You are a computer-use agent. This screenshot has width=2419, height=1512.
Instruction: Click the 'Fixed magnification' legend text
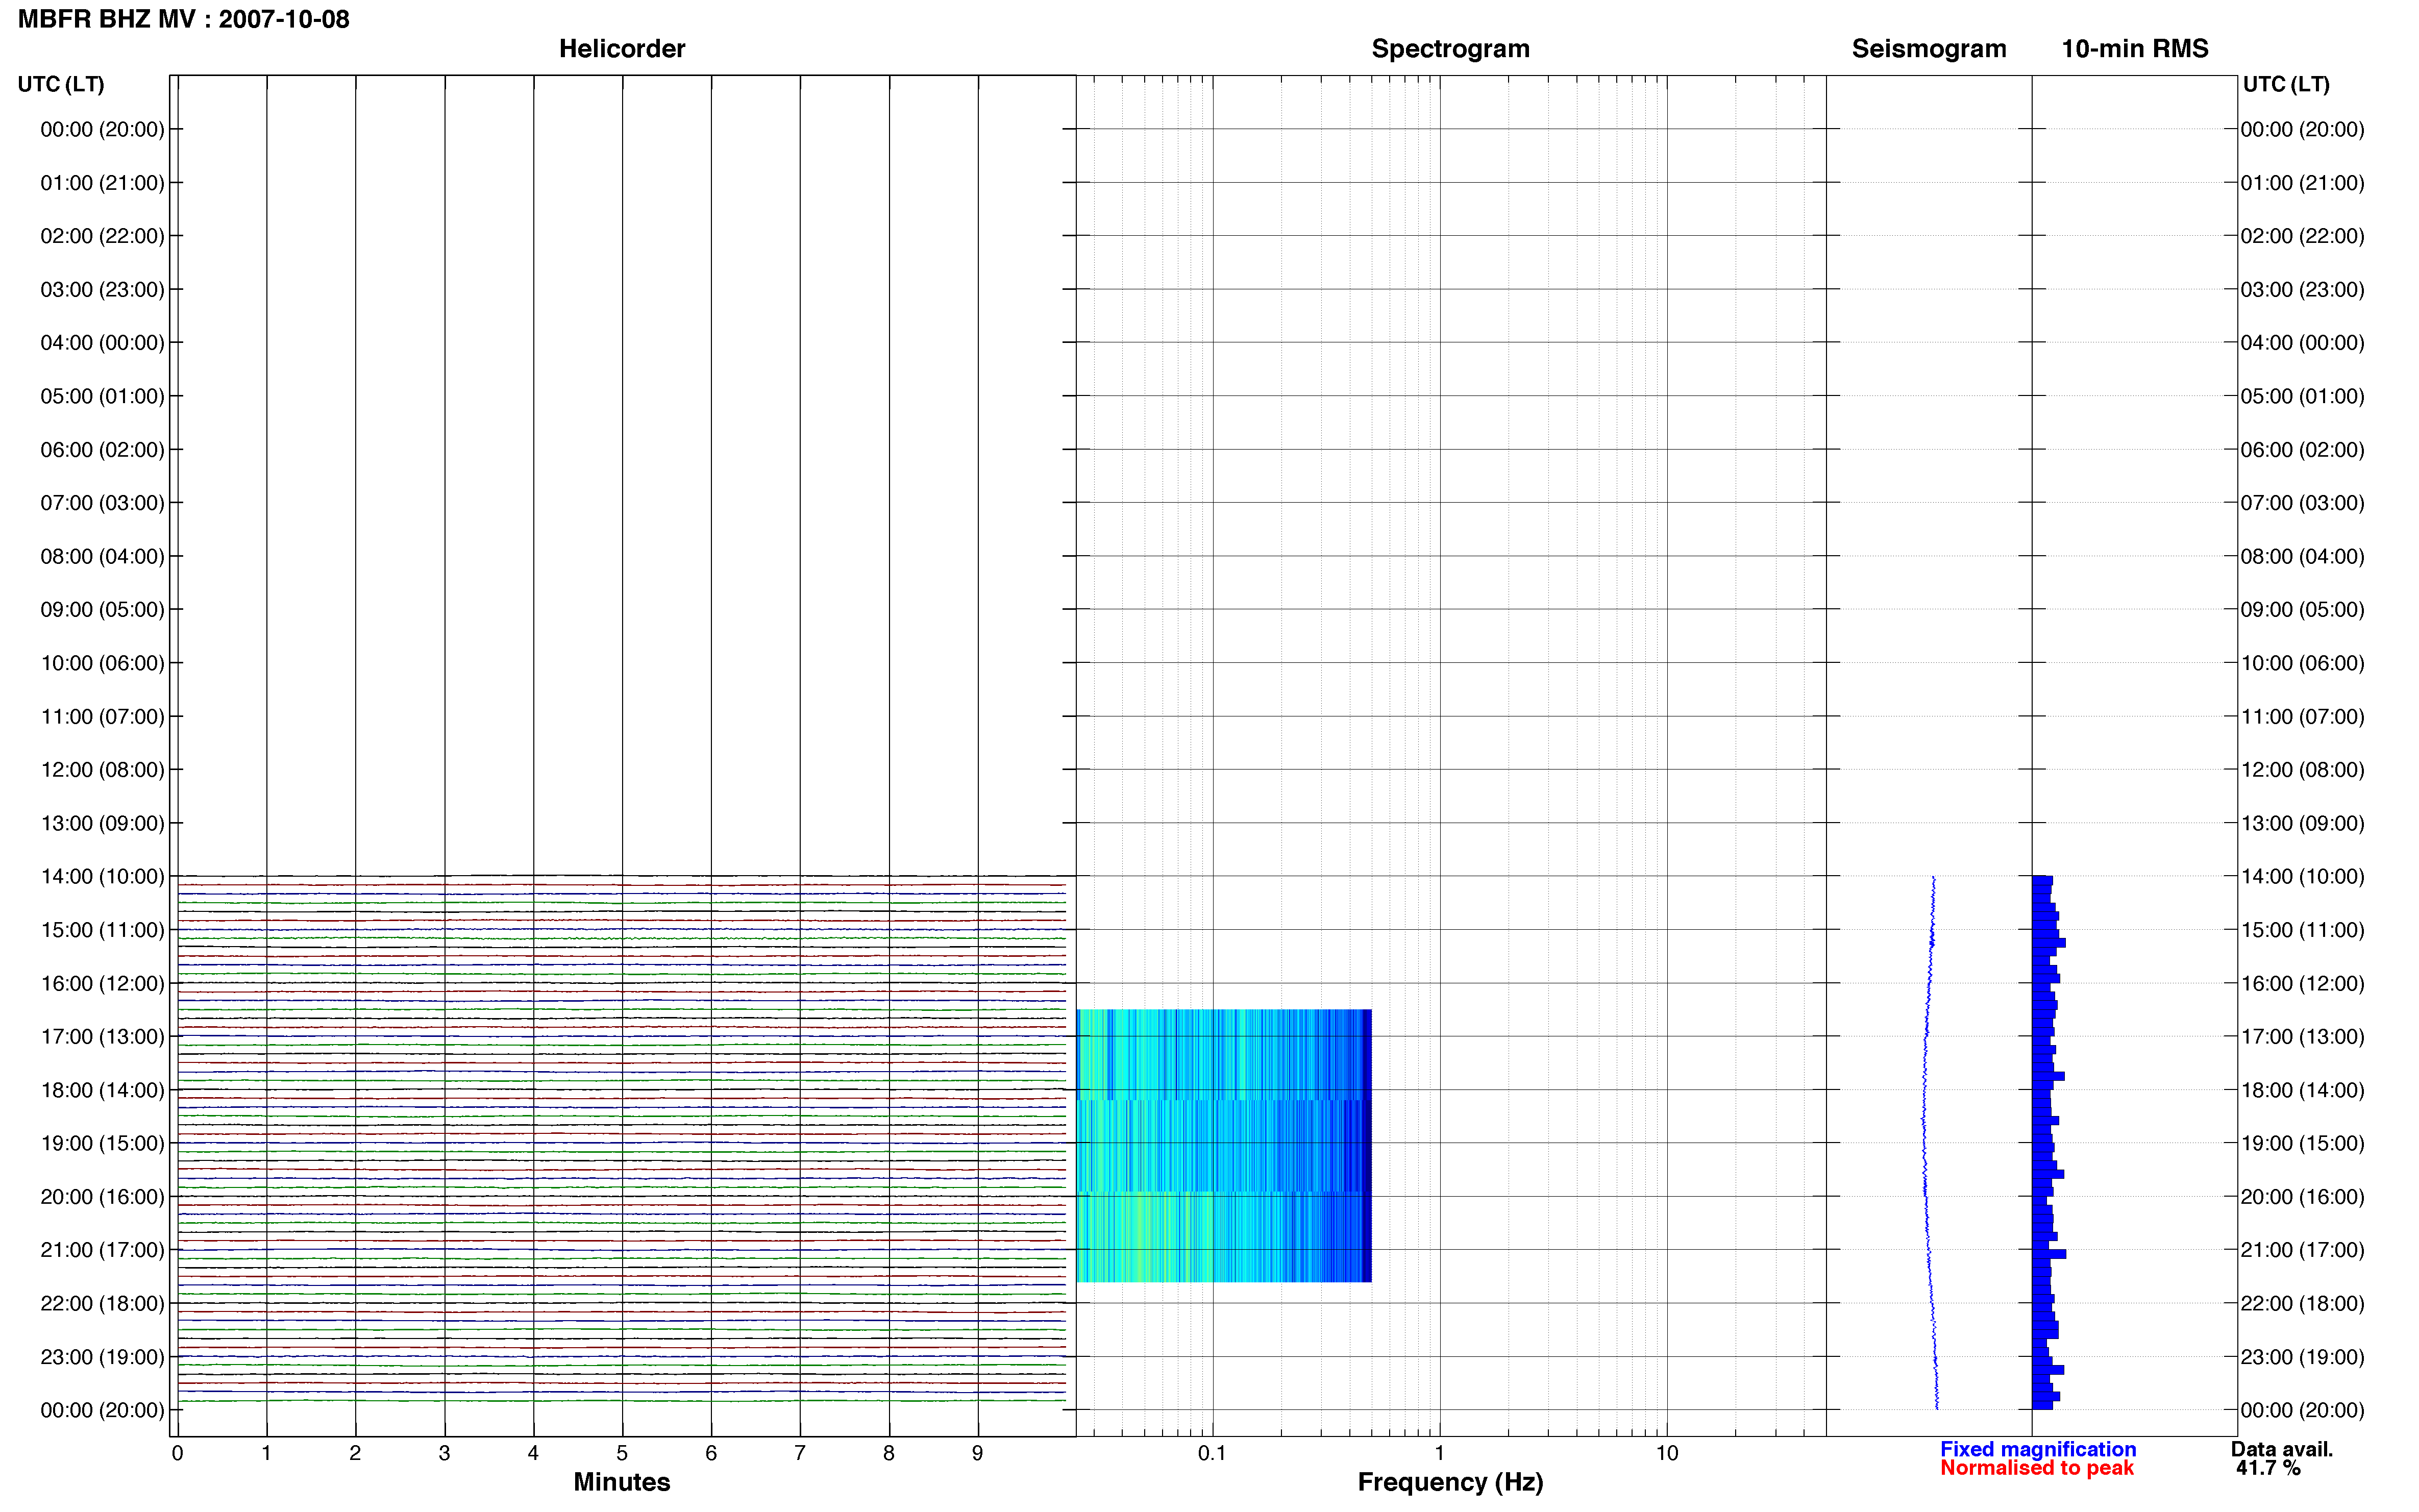click(2038, 1449)
